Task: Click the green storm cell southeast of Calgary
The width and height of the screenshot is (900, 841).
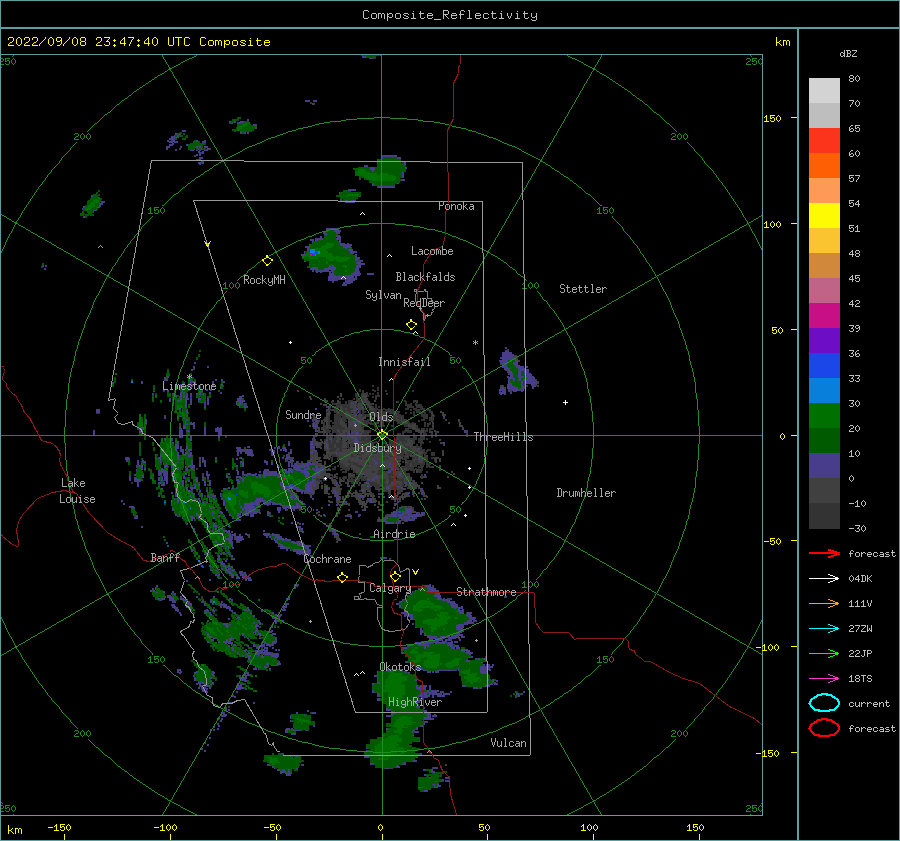Action: pos(438,614)
